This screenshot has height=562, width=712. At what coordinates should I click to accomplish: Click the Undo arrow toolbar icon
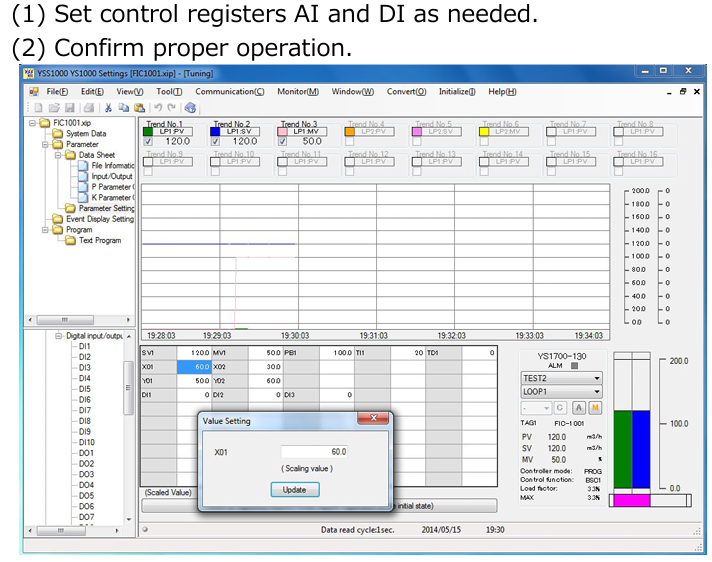[158, 107]
